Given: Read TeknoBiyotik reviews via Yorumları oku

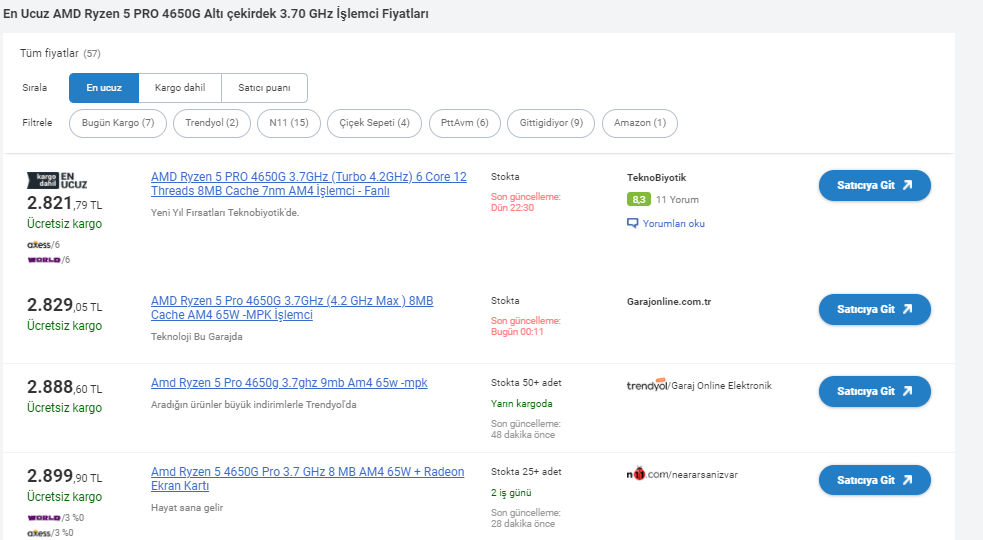Looking at the screenshot, I should click(673, 223).
